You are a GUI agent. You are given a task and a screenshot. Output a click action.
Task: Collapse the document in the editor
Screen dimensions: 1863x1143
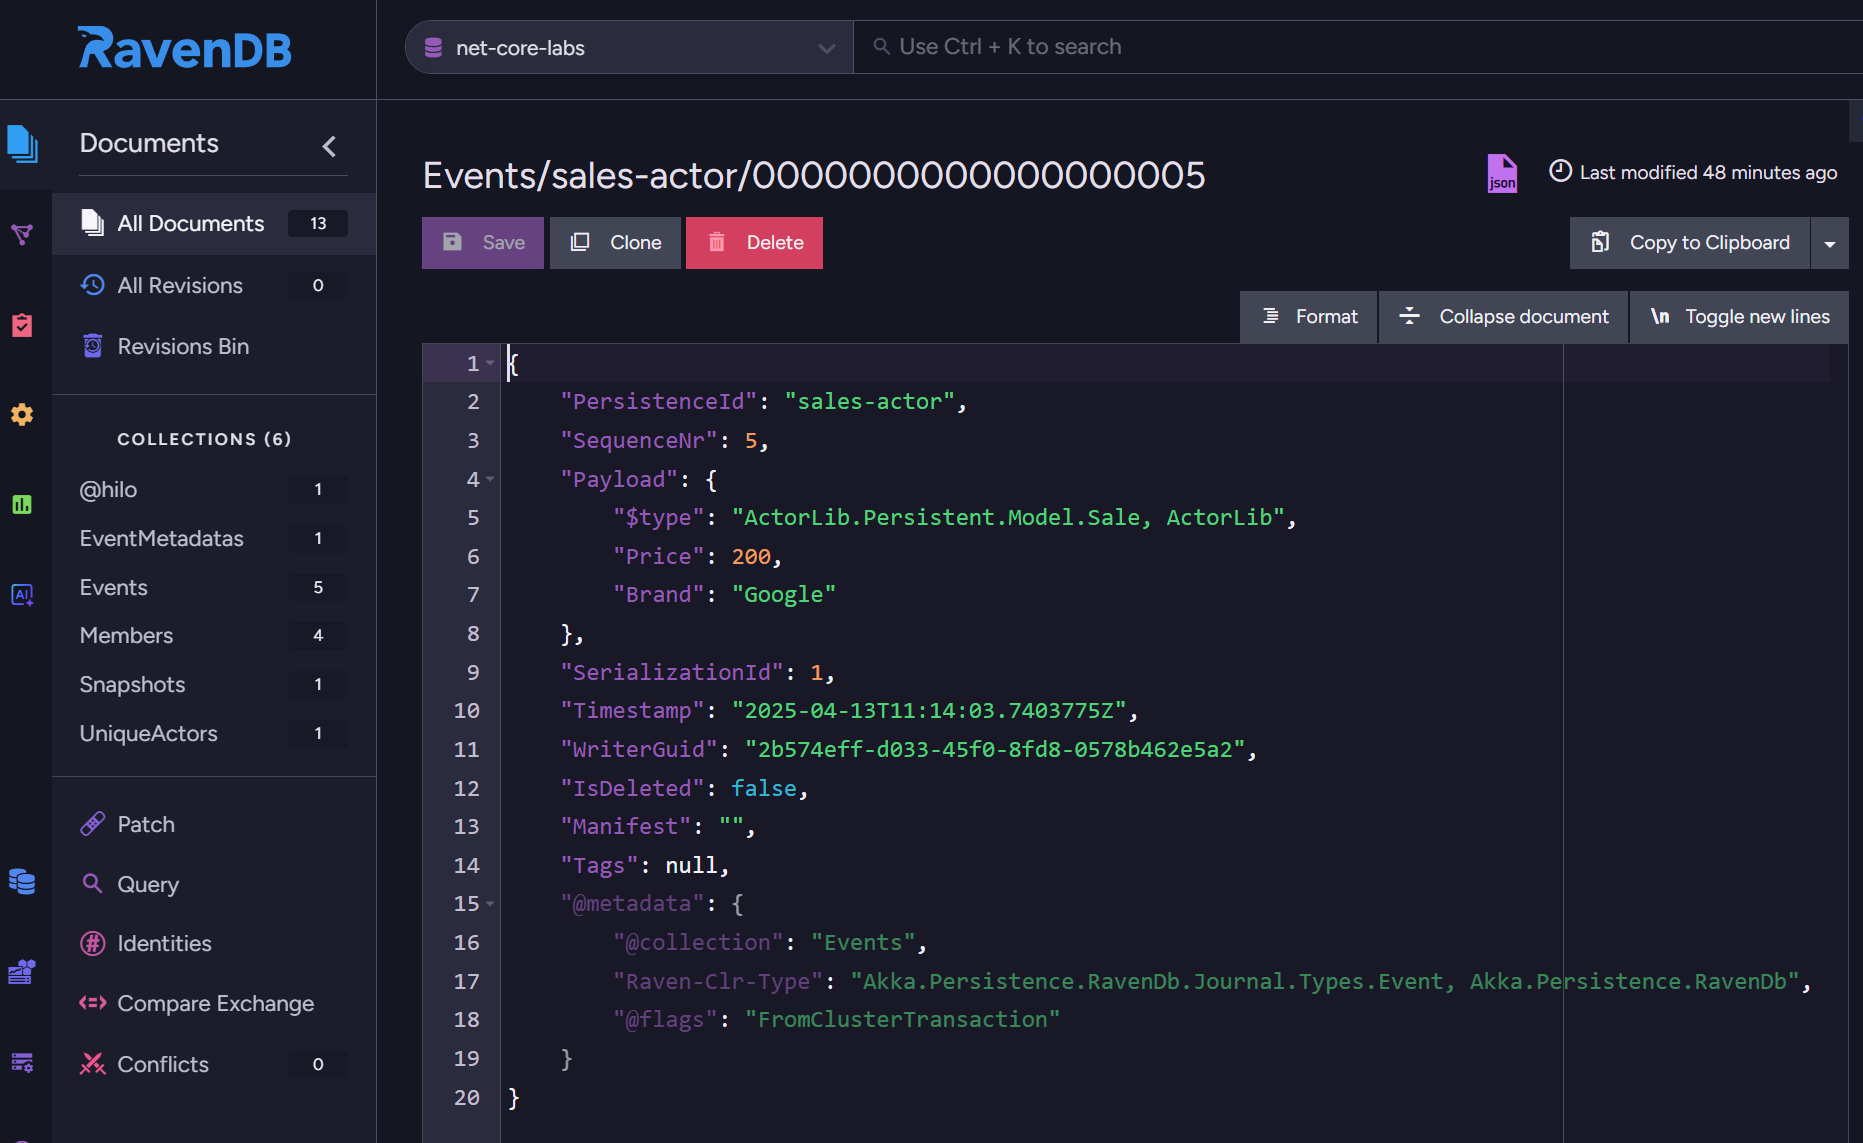click(1503, 317)
